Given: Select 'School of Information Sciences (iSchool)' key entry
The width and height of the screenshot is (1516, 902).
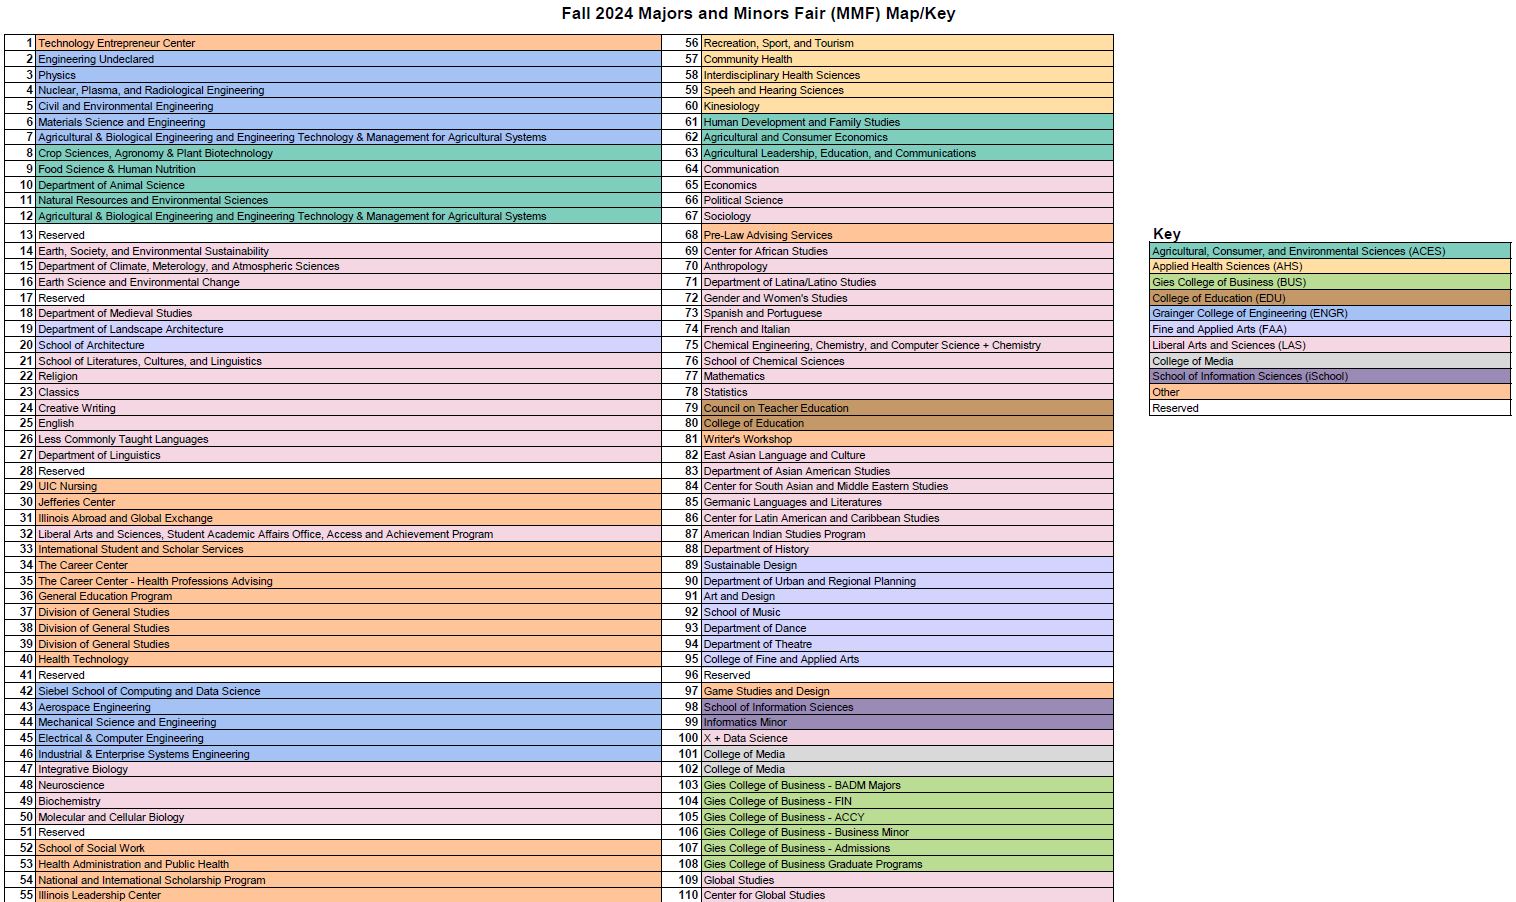Looking at the screenshot, I should [1330, 376].
